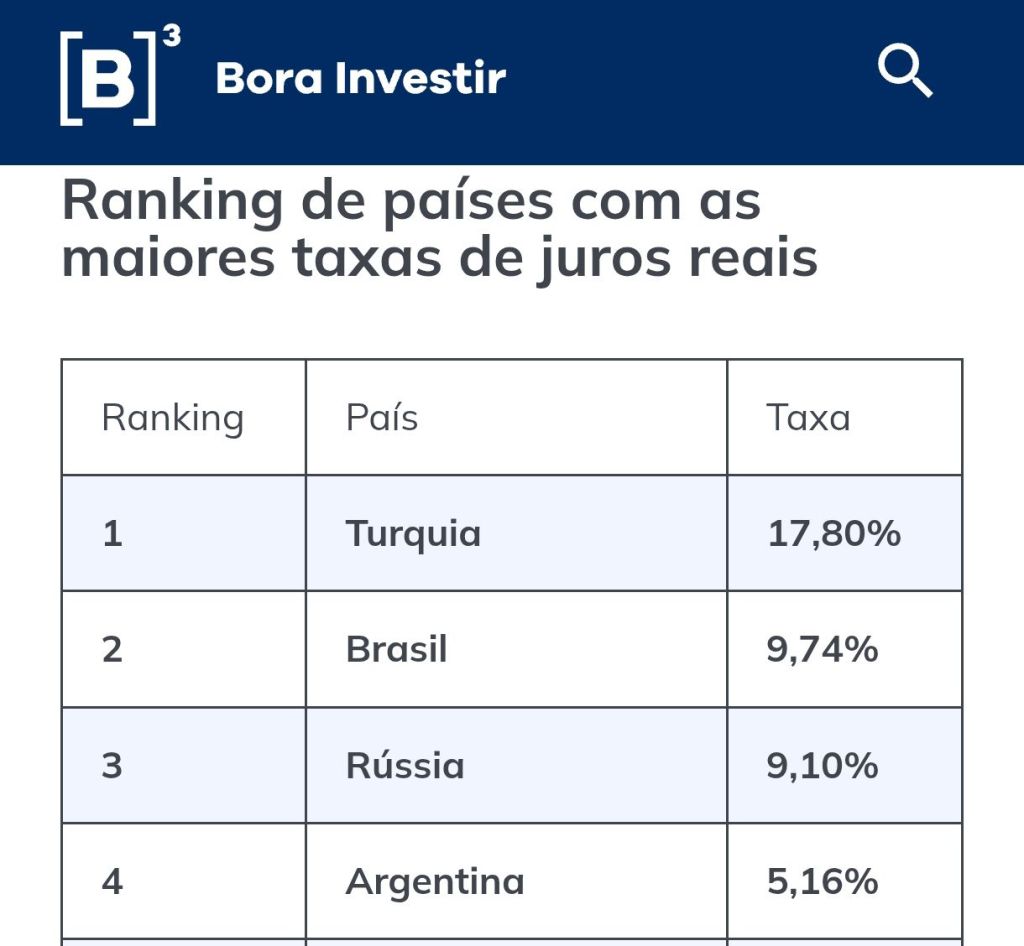Screen dimensions: 1024x946
Task: Select the Turquia country cell
Action: pyautogui.click(x=413, y=534)
